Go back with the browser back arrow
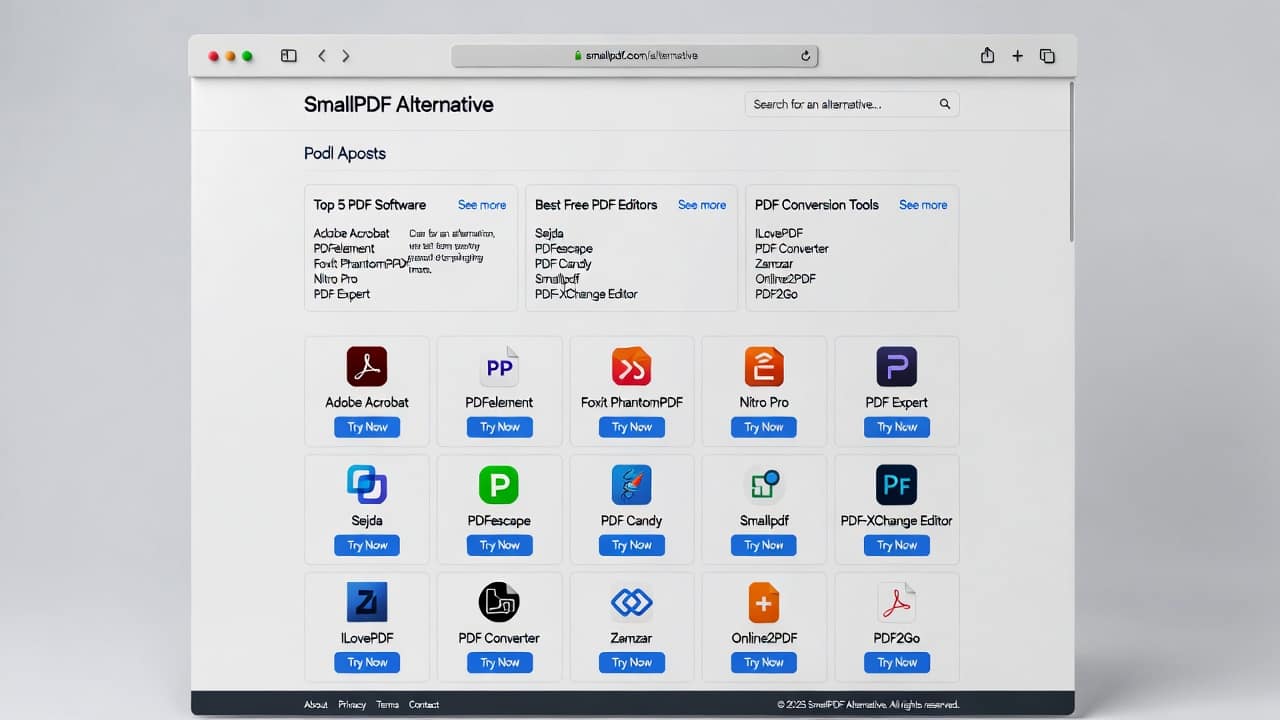 [322, 56]
